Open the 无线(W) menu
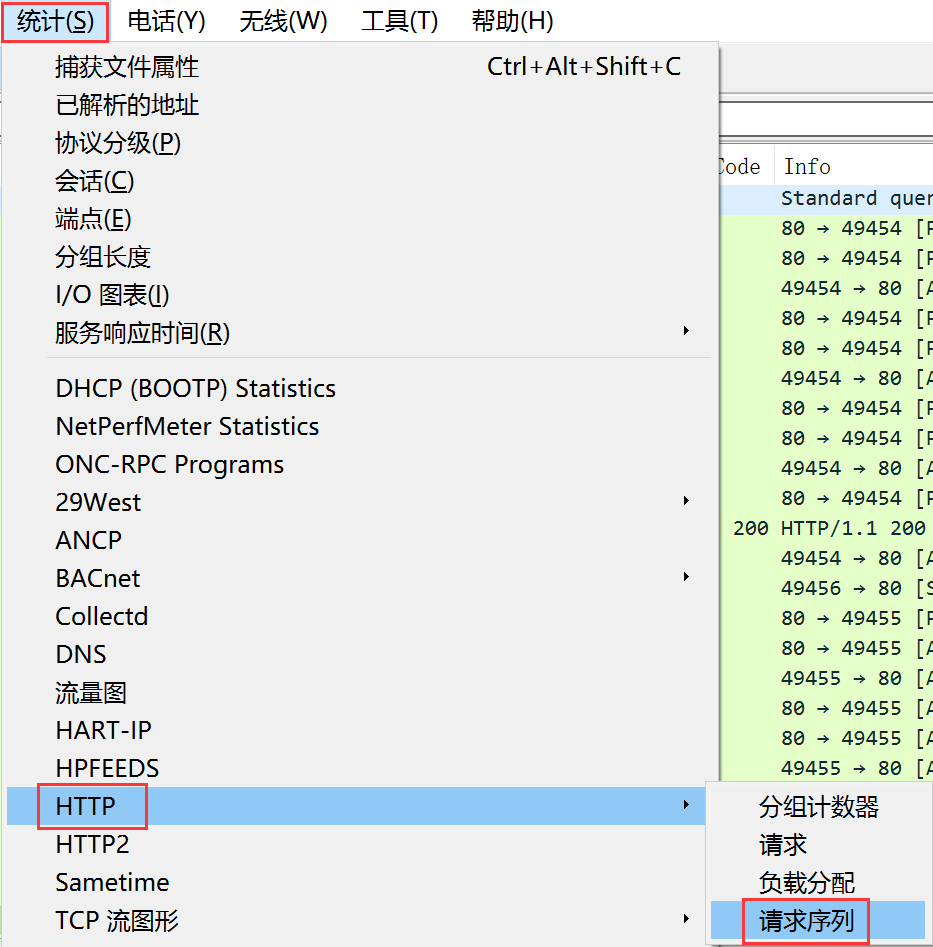 [283, 21]
